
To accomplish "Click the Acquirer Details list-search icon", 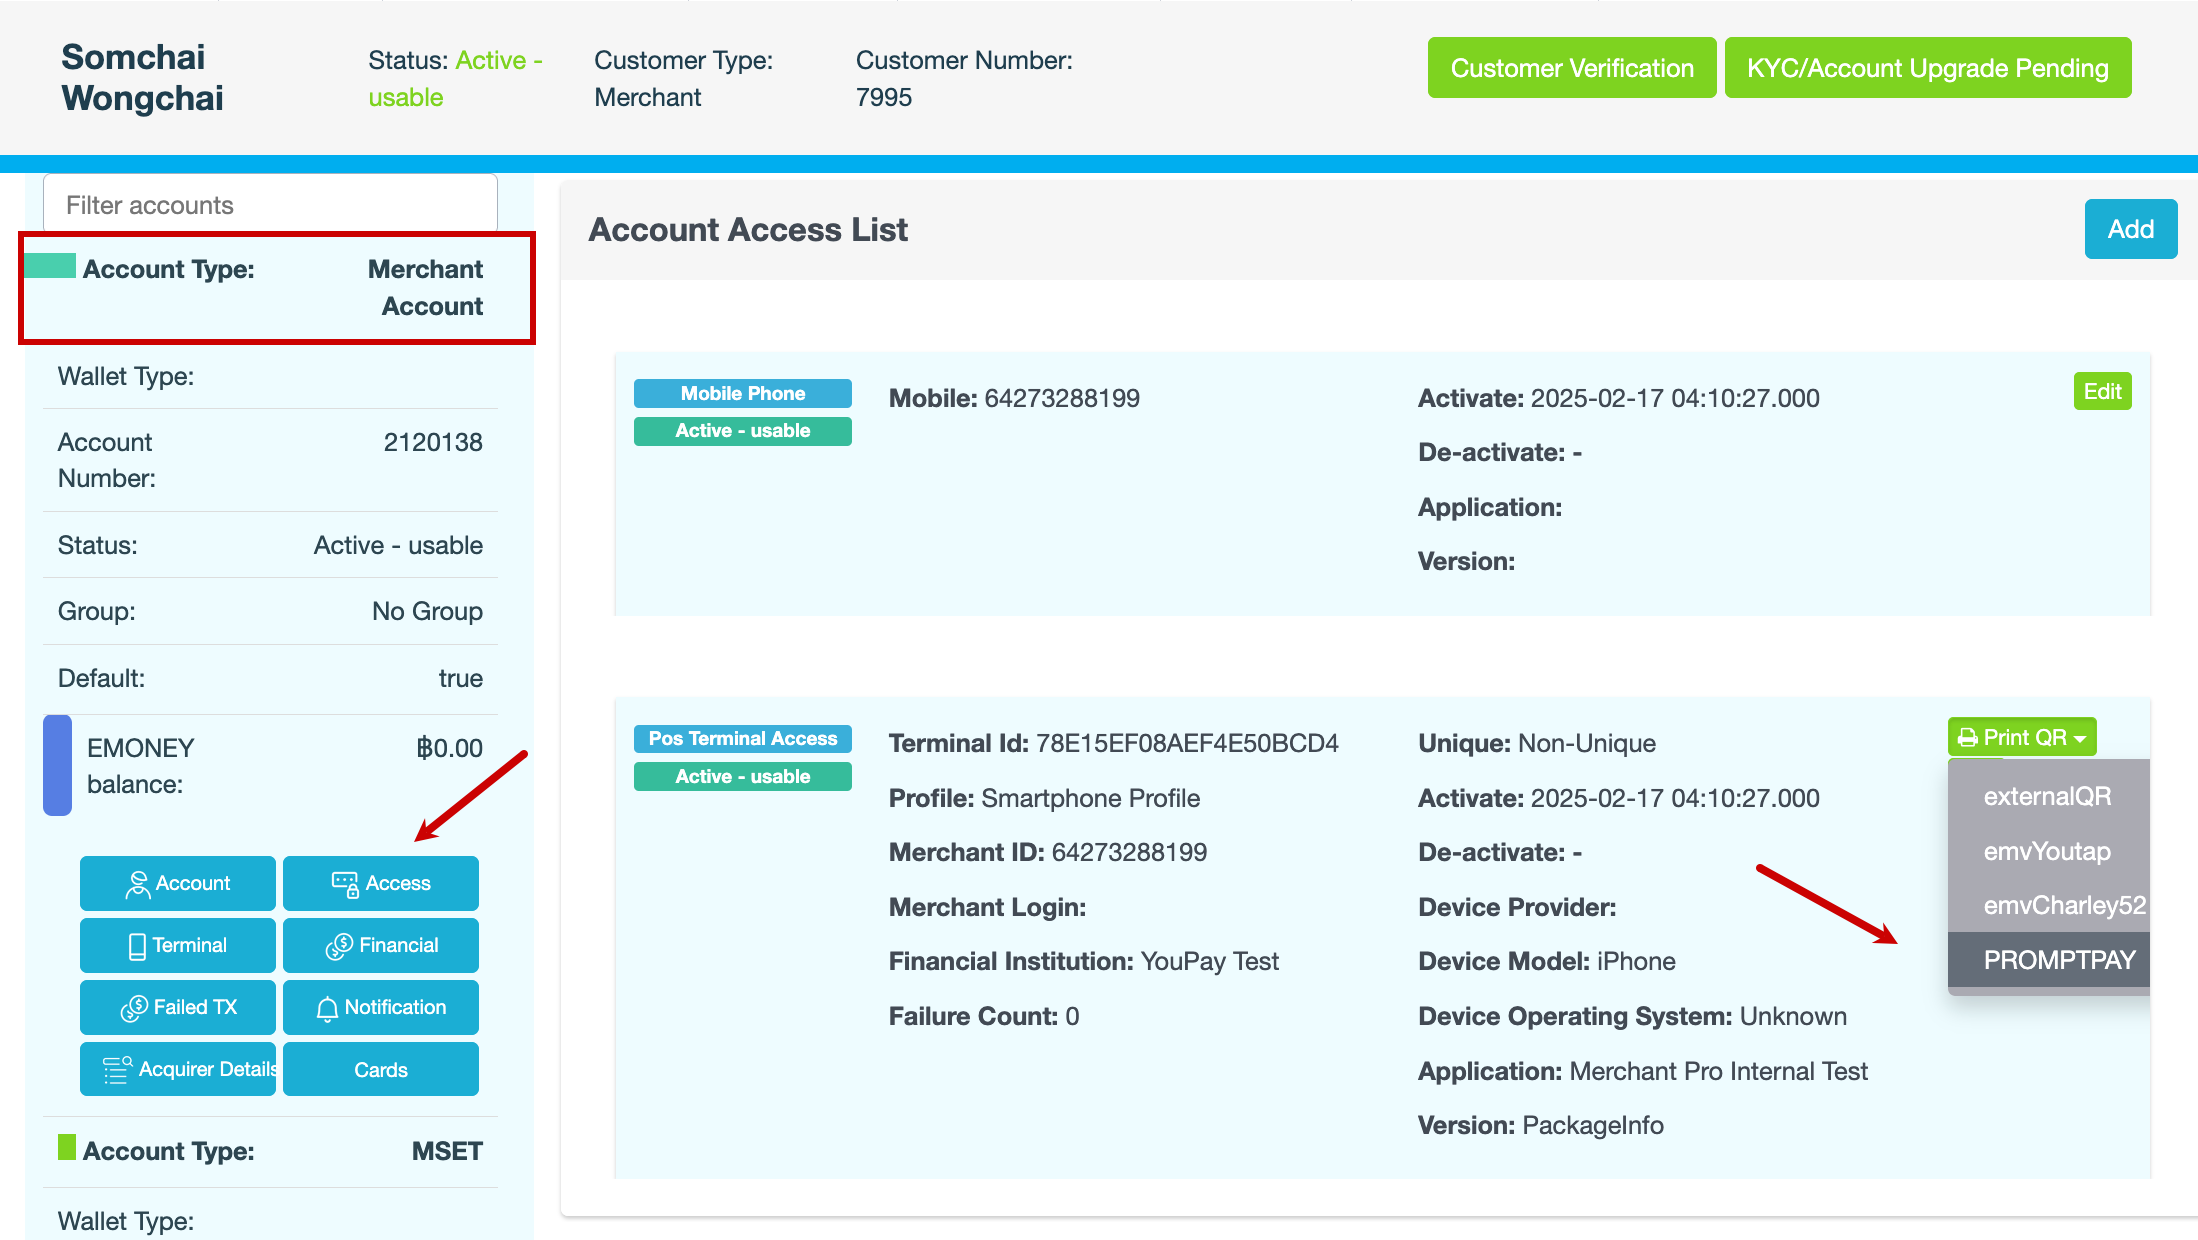I will pyautogui.click(x=117, y=1070).
